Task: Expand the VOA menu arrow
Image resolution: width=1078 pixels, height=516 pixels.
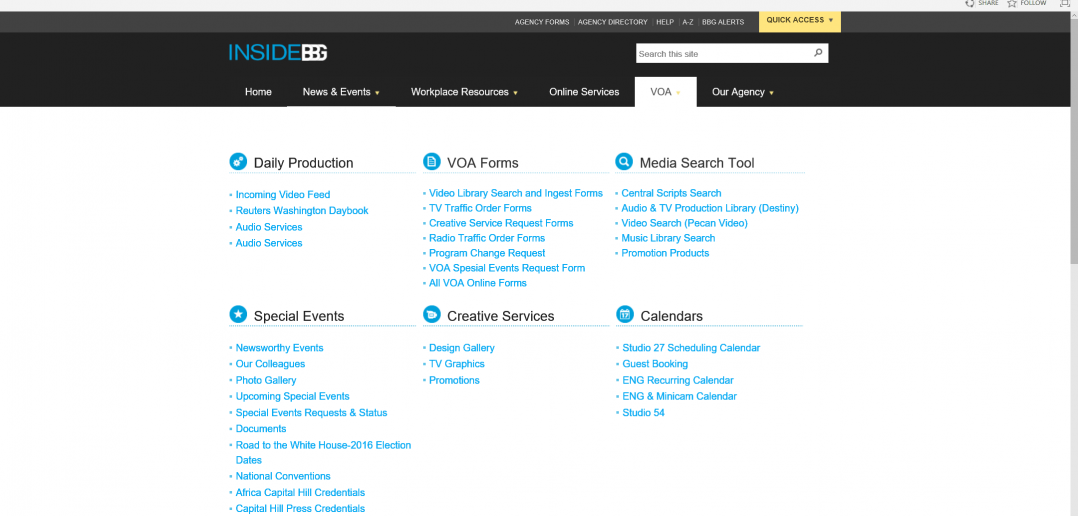Action: pos(678,93)
